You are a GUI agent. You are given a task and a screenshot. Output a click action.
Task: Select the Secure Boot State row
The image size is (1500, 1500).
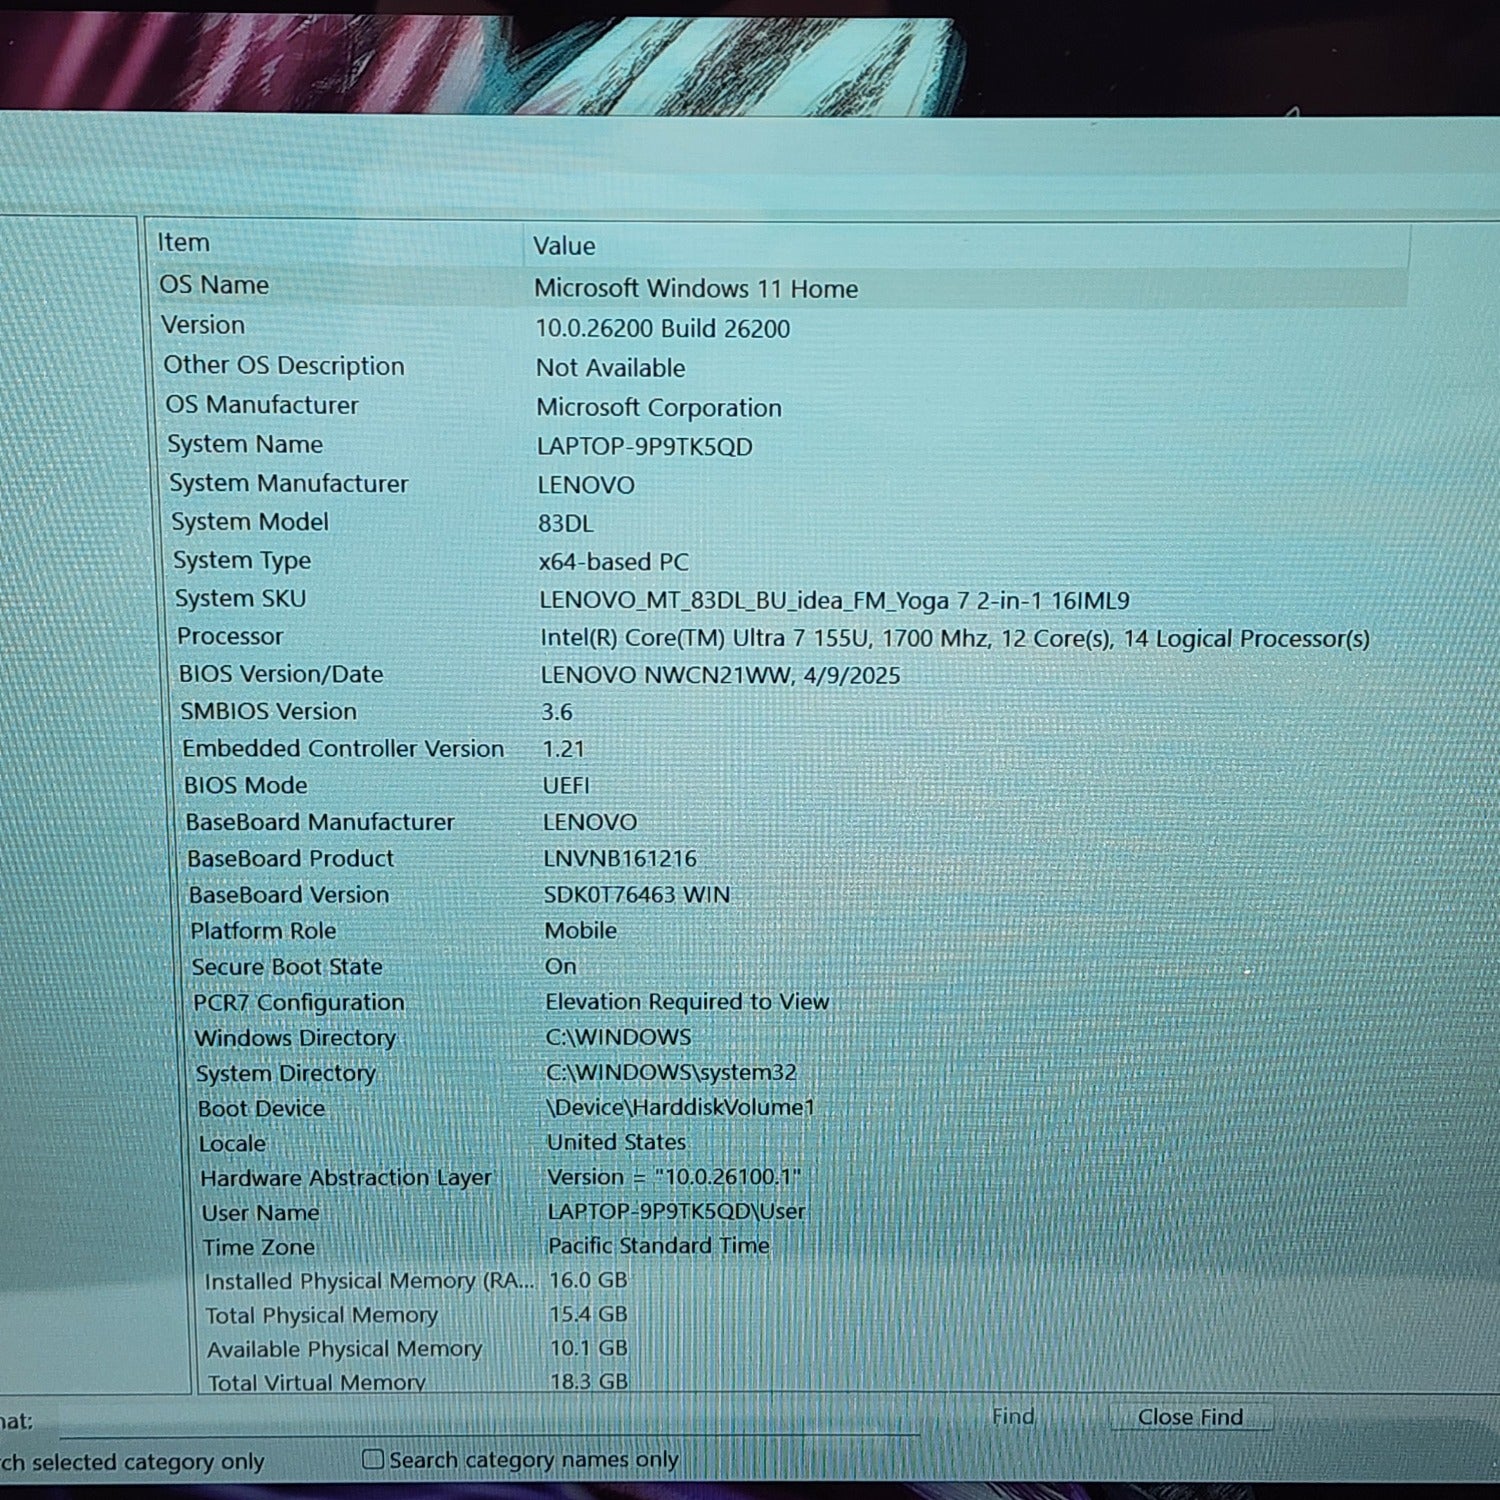[x=287, y=967]
